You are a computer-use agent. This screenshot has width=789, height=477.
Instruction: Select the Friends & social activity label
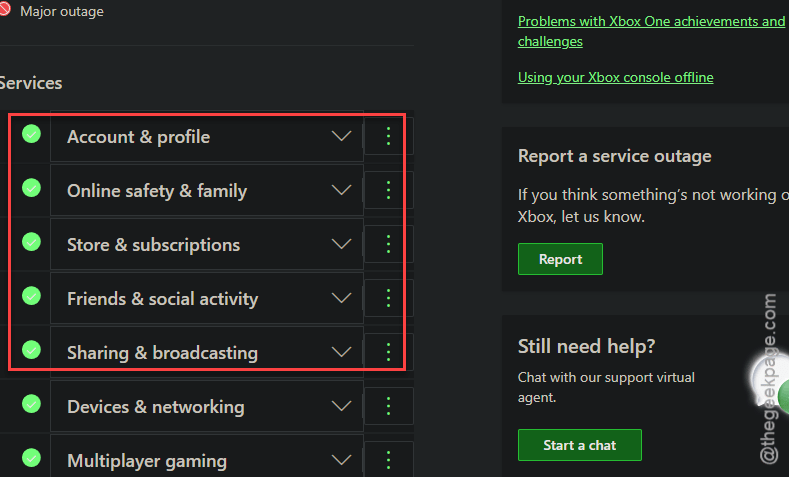[163, 299]
